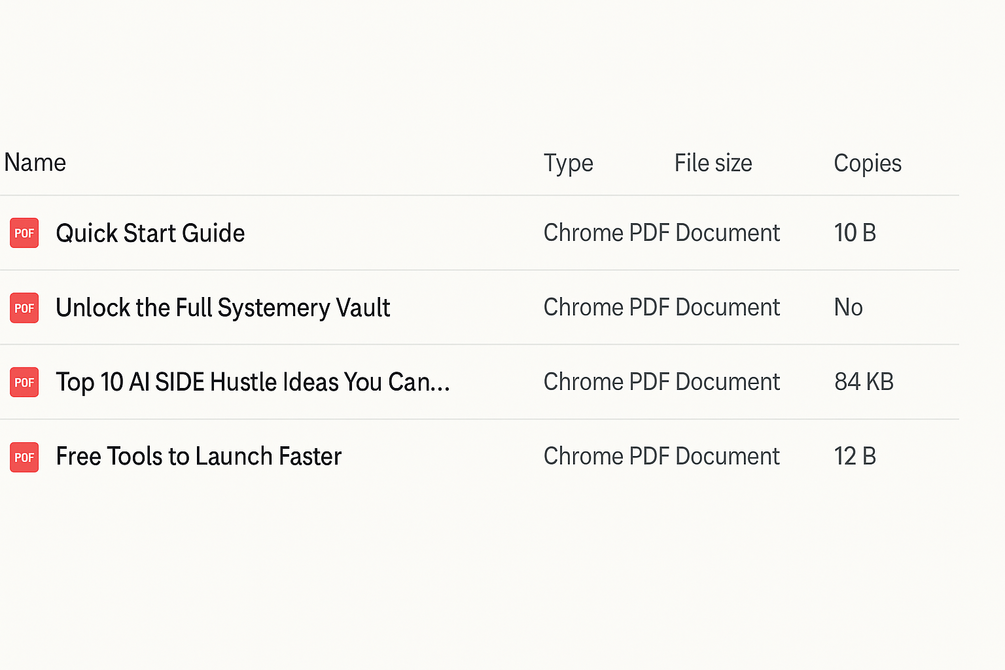Open Free Tools to Launch Faster file
The height and width of the screenshot is (670, 1005).
[x=199, y=457]
